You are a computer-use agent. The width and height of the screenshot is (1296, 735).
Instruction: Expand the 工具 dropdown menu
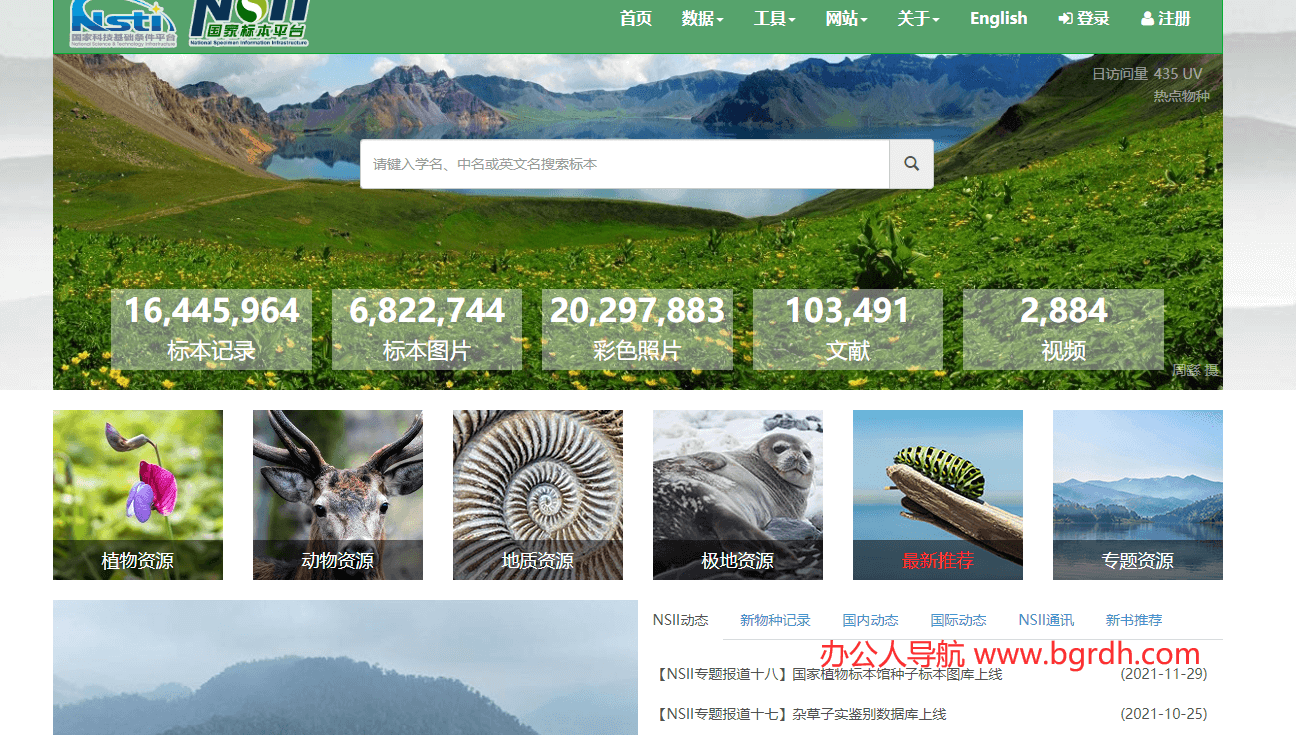pos(774,19)
